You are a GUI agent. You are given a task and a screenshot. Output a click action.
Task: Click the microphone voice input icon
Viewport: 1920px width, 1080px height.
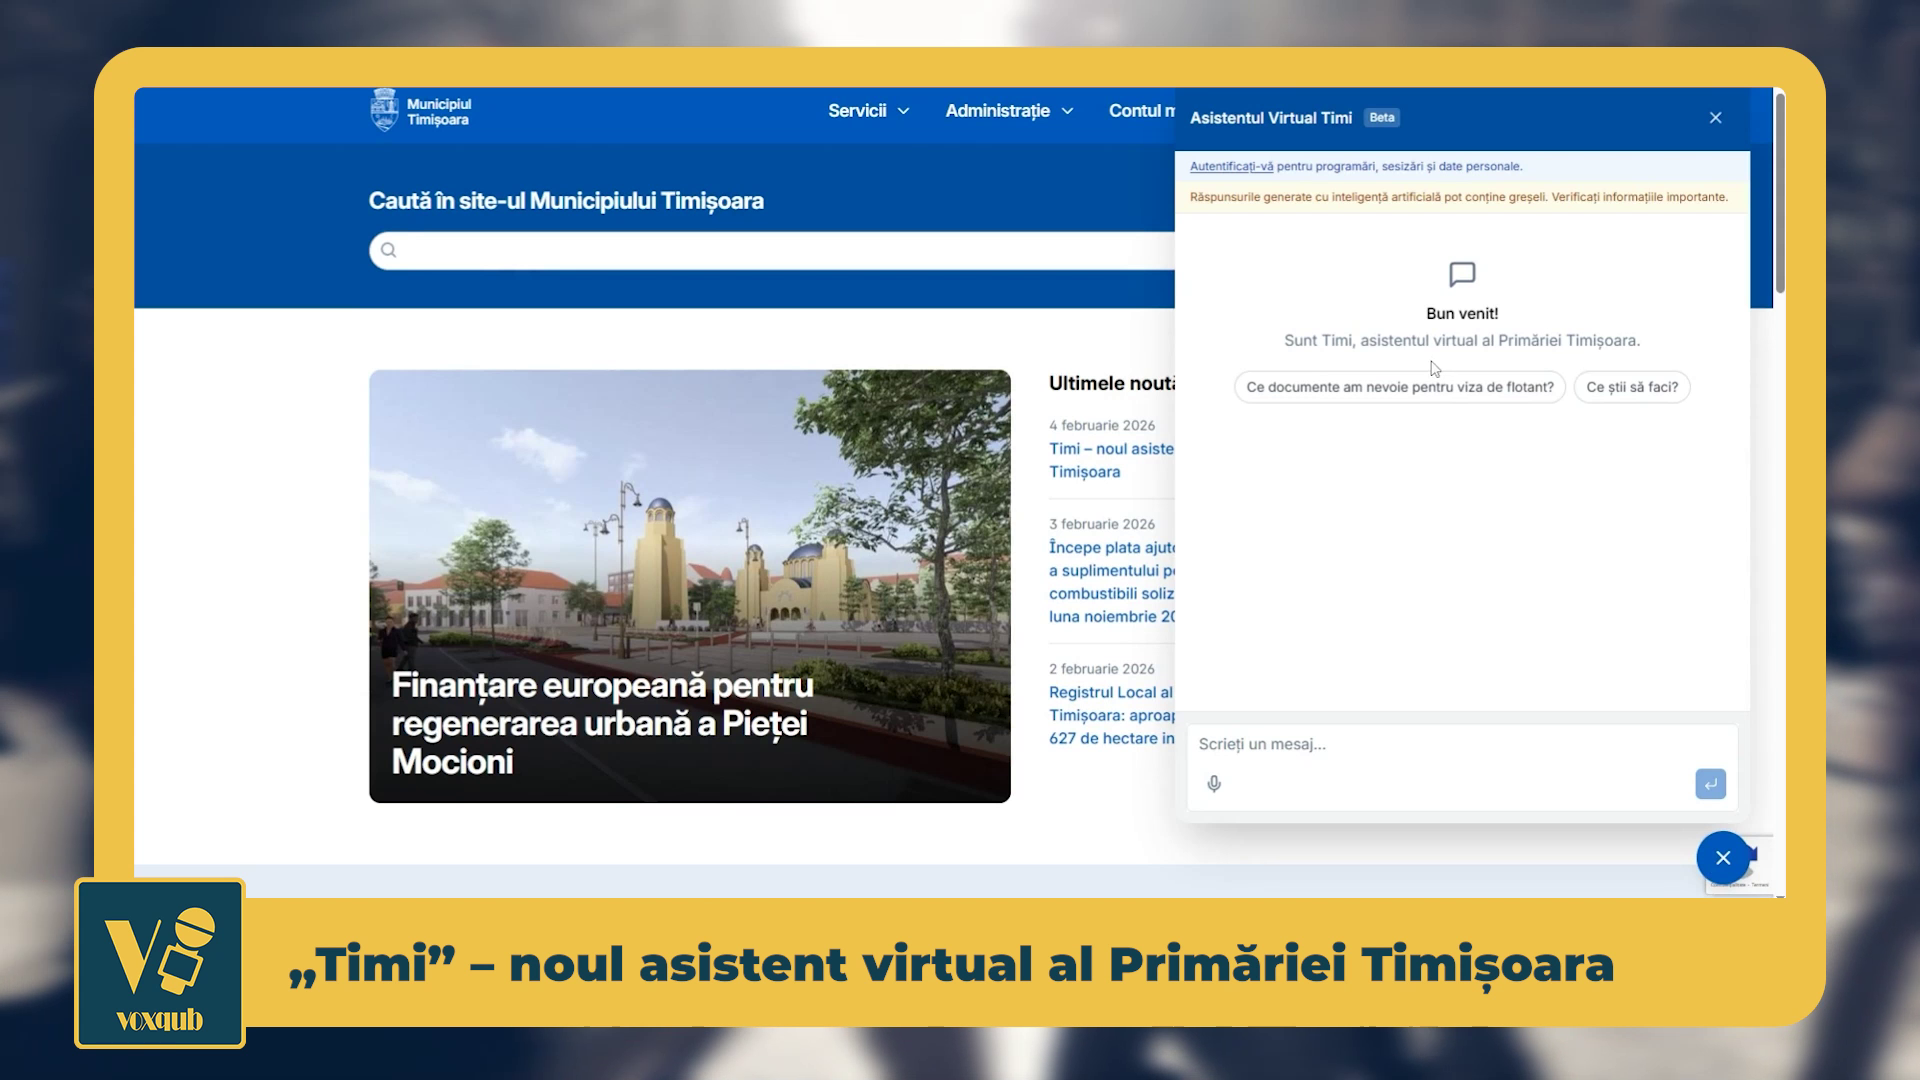(1214, 784)
